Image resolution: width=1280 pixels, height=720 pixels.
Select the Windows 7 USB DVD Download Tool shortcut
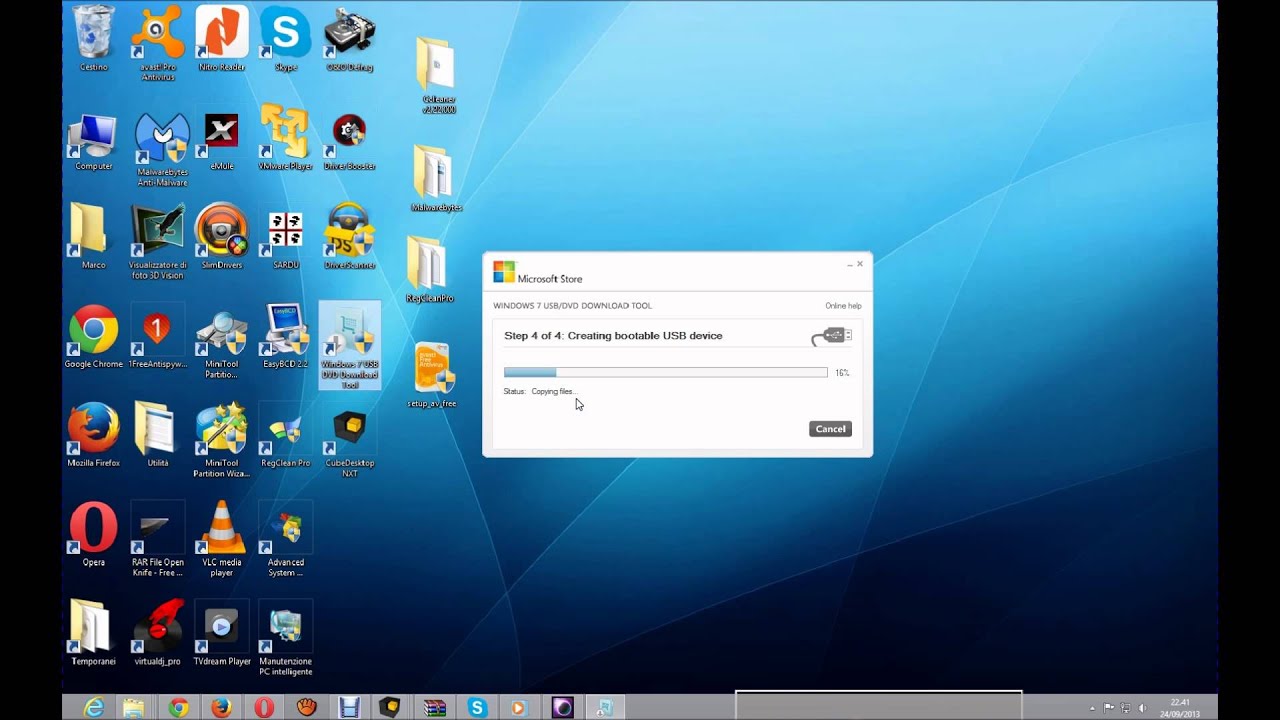(349, 345)
